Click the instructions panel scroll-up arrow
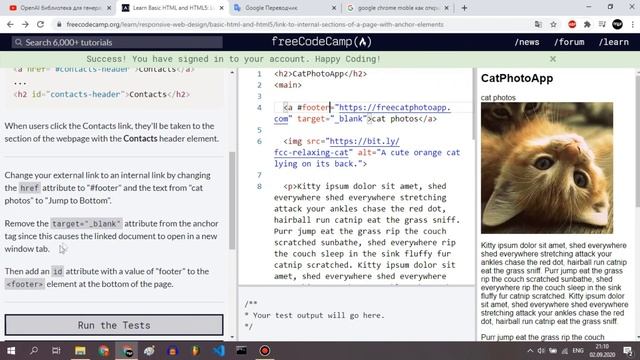This screenshot has width=640, height=360. click(x=232, y=72)
